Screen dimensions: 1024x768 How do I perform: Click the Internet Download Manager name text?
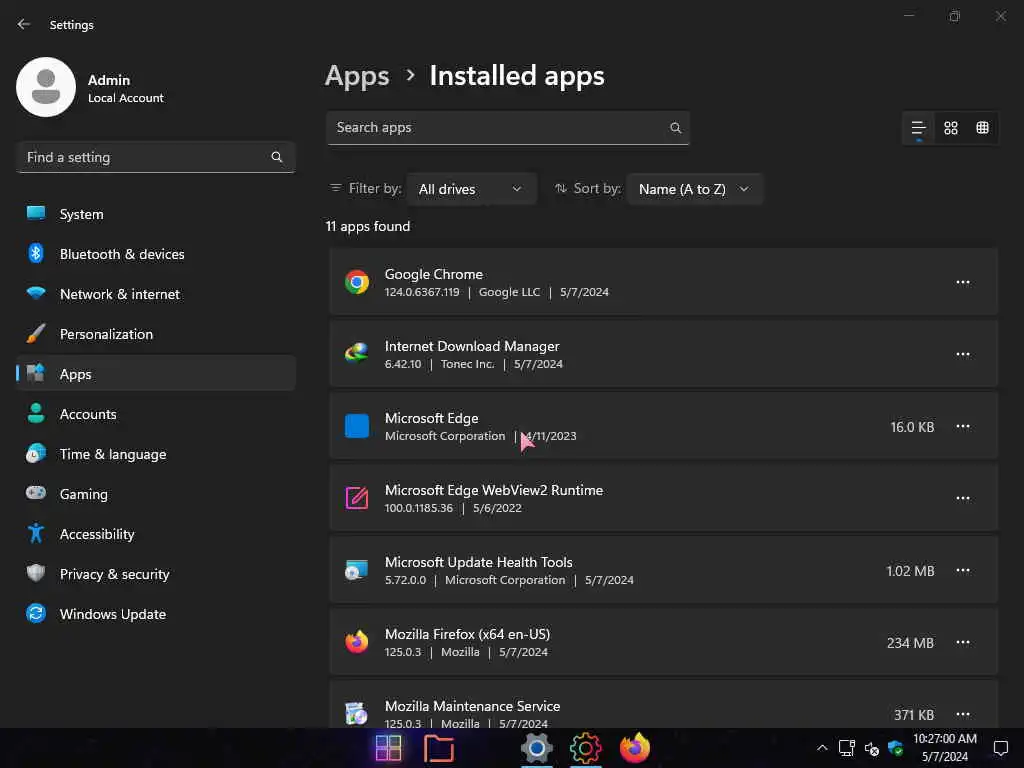(472, 346)
